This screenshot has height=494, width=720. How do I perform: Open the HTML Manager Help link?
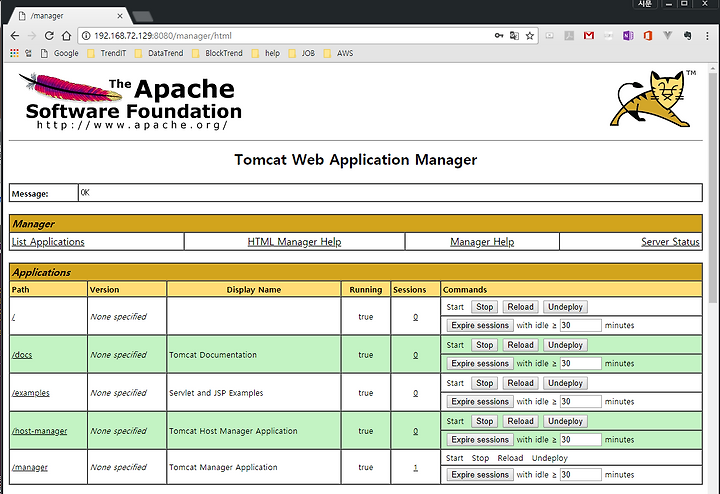coord(294,242)
